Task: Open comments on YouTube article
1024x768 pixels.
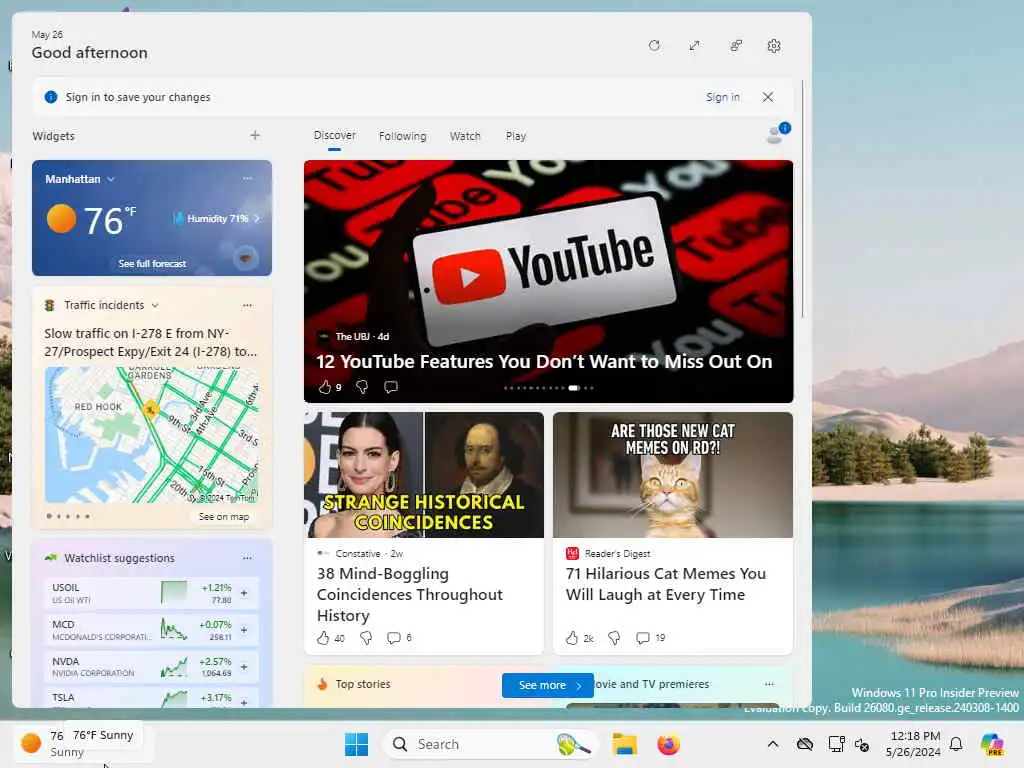Action: pyautogui.click(x=391, y=387)
